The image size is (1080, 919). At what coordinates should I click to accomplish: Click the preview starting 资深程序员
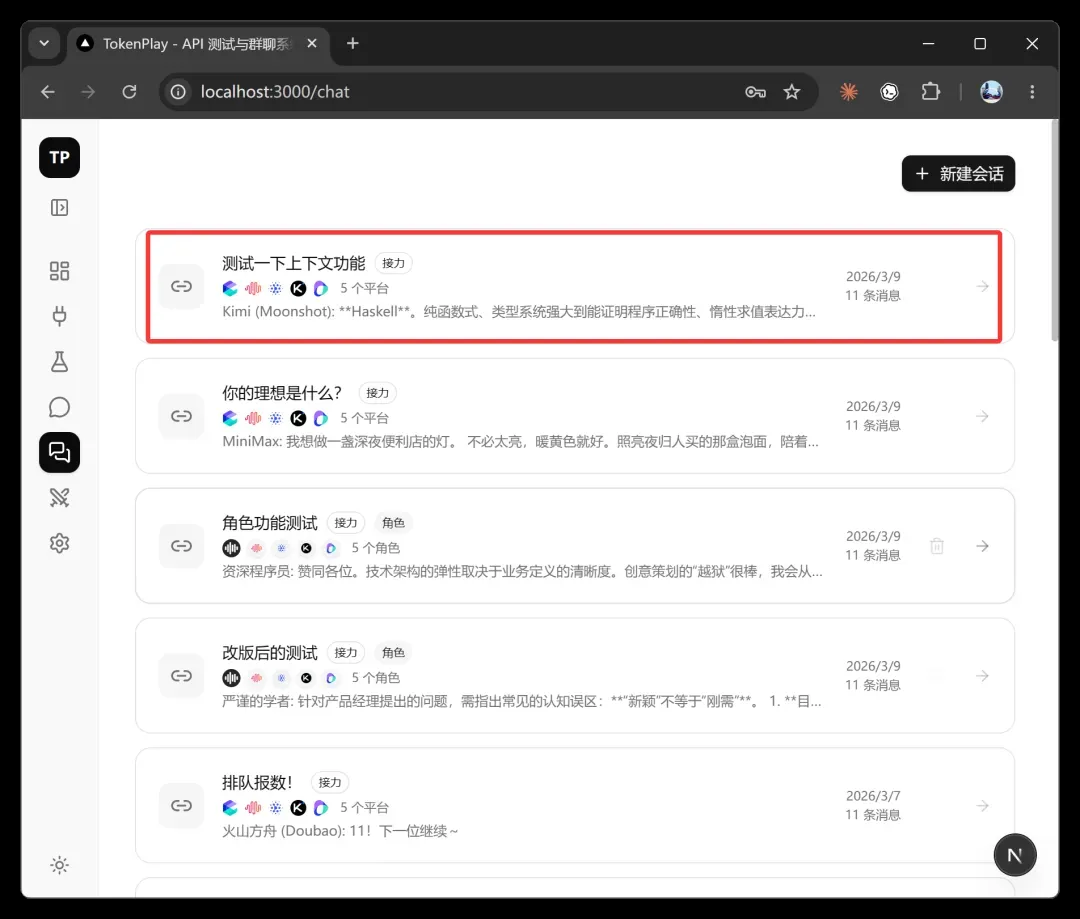click(x=522, y=571)
